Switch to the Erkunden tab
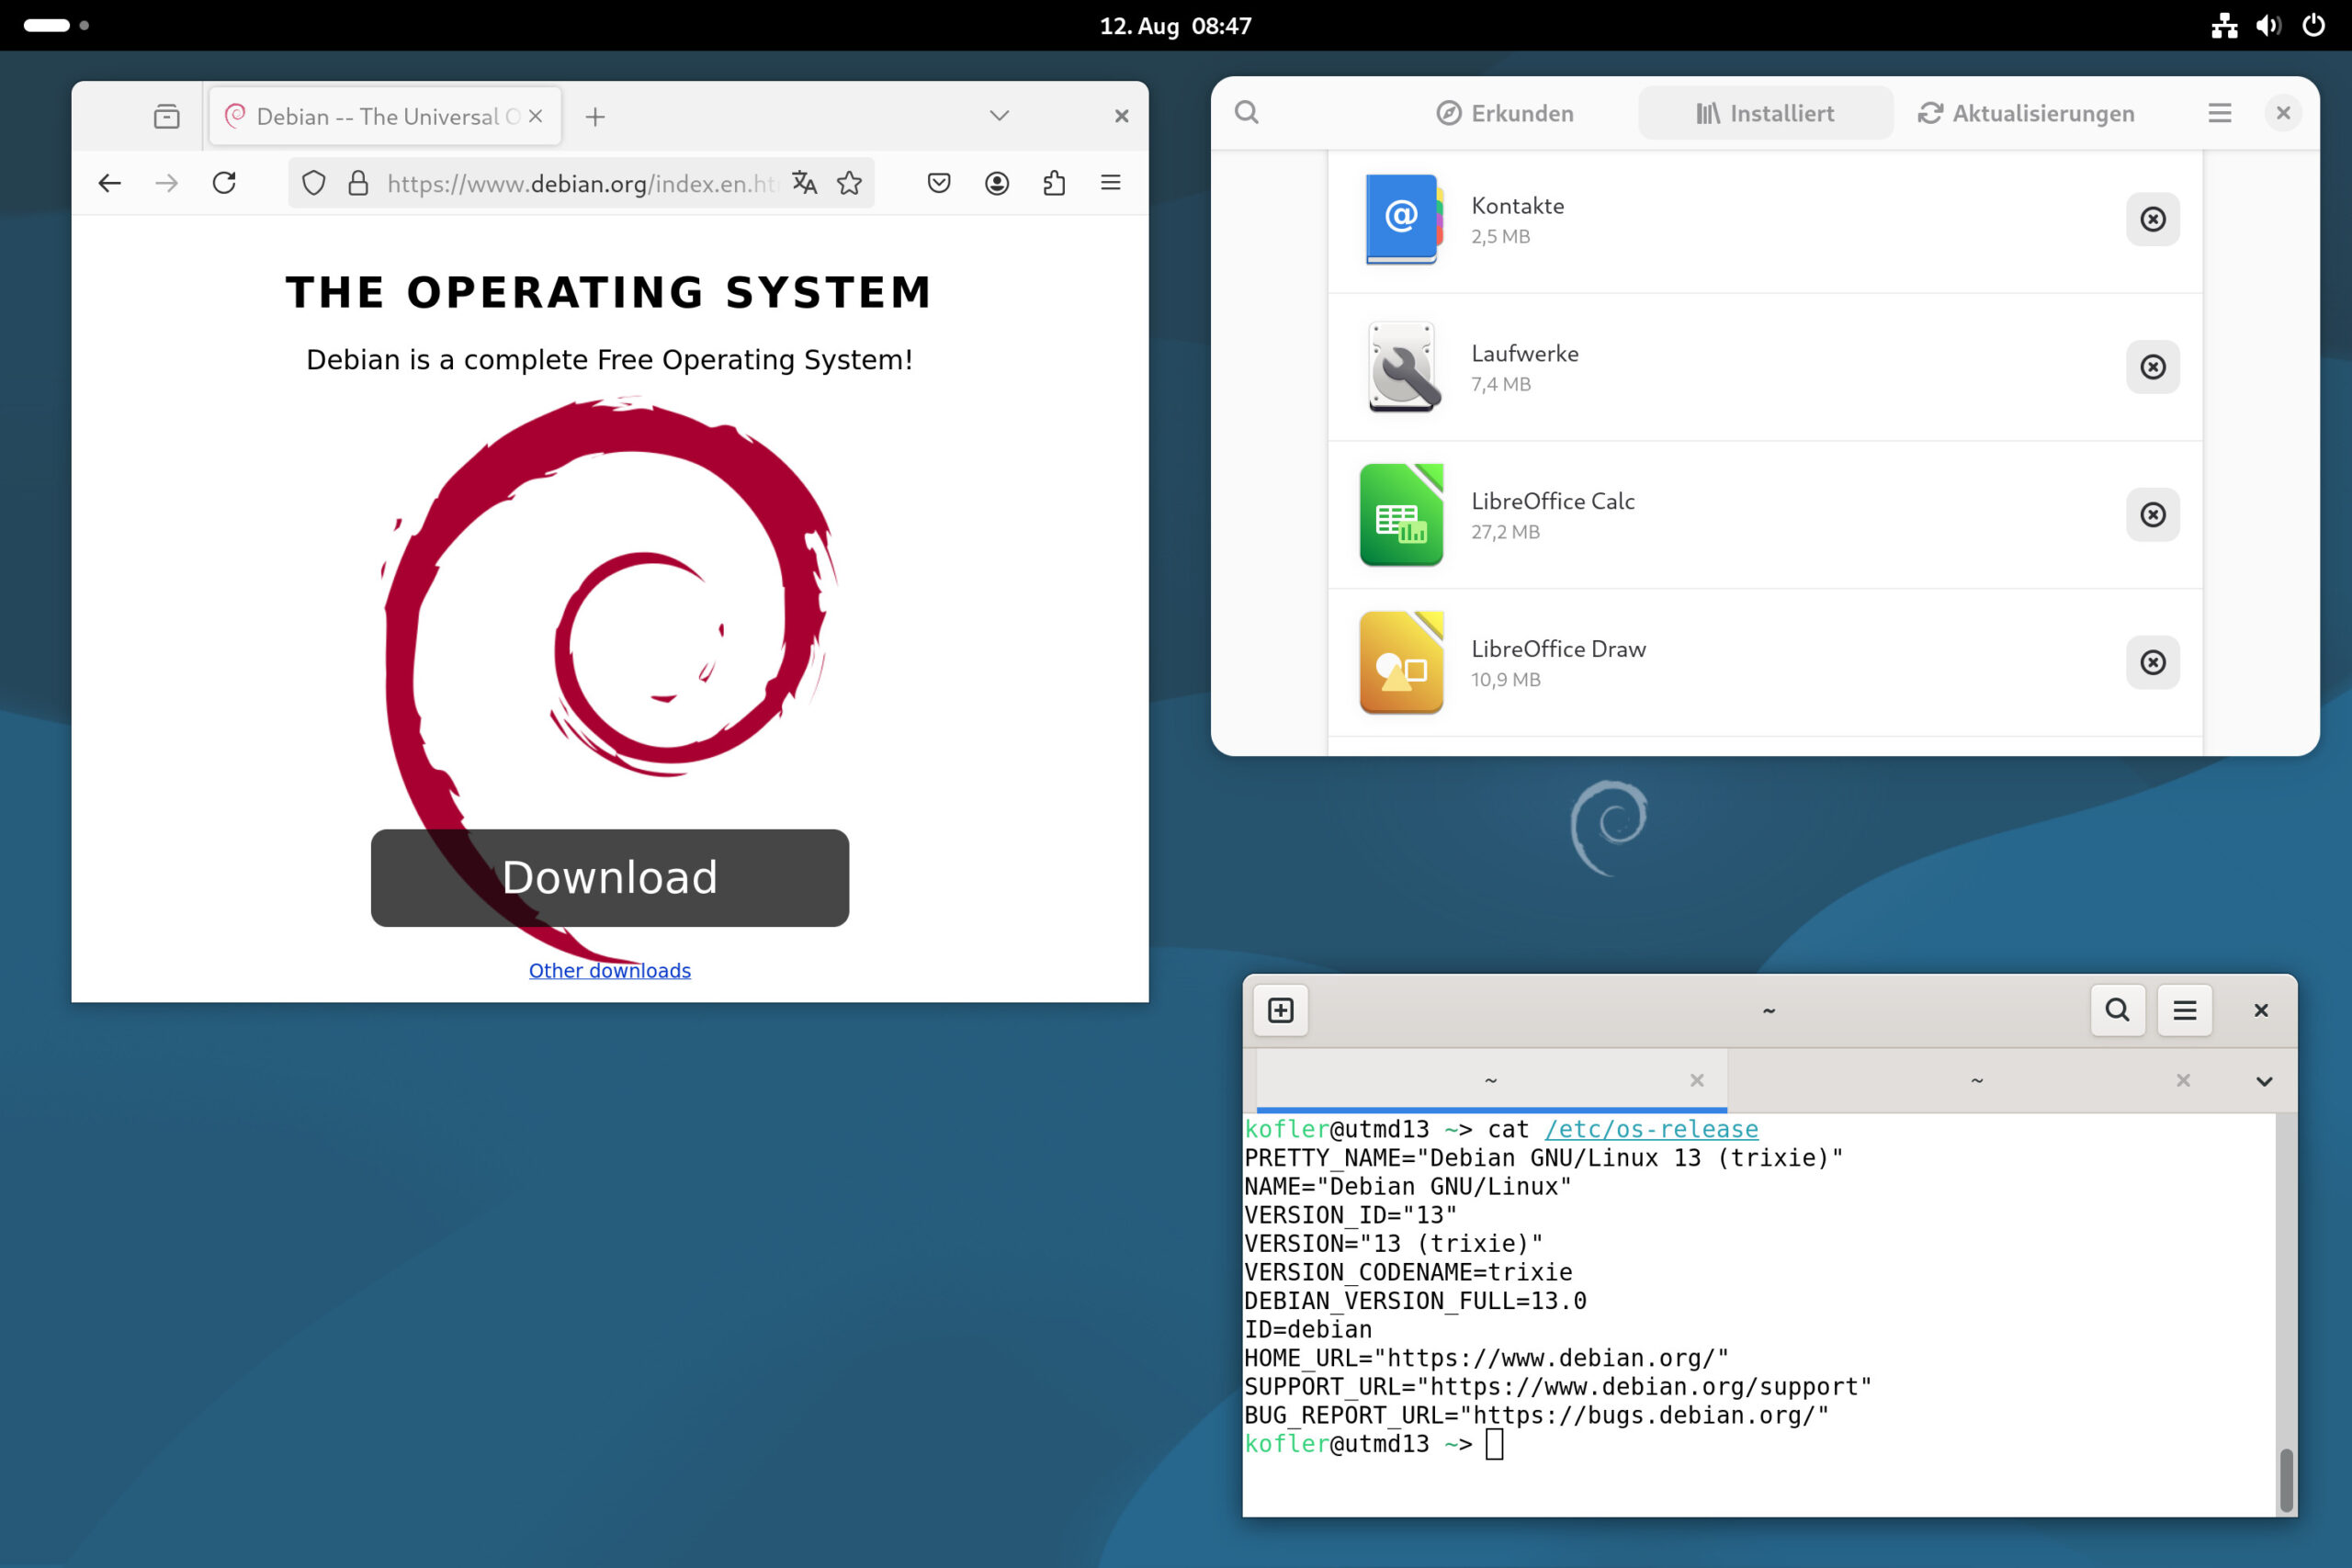This screenshot has height=1568, width=2352. tap(1504, 113)
